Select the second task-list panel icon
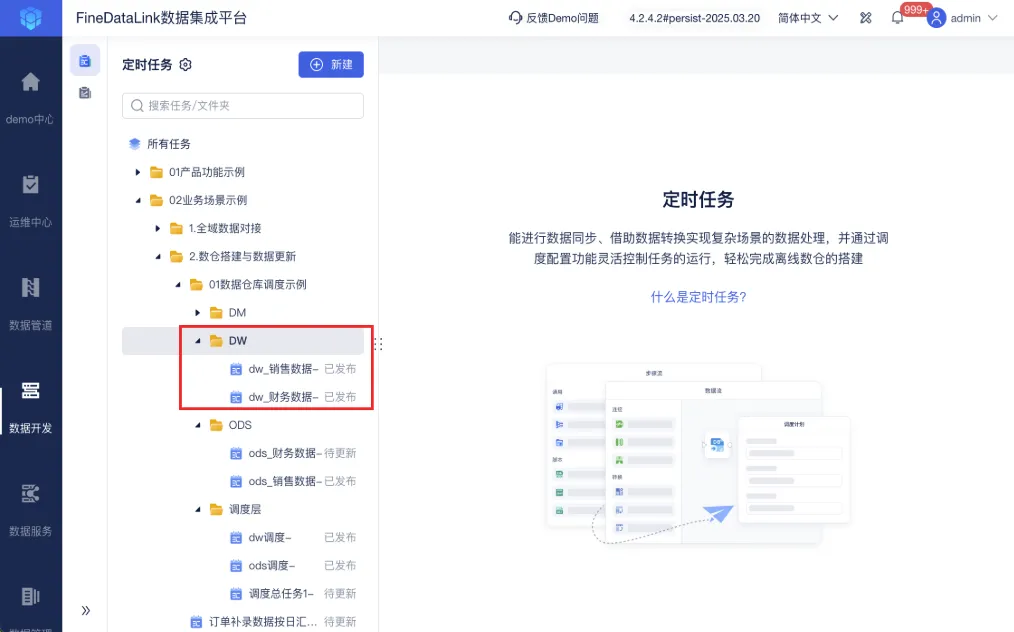This screenshot has width=1014, height=632. point(85,93)
